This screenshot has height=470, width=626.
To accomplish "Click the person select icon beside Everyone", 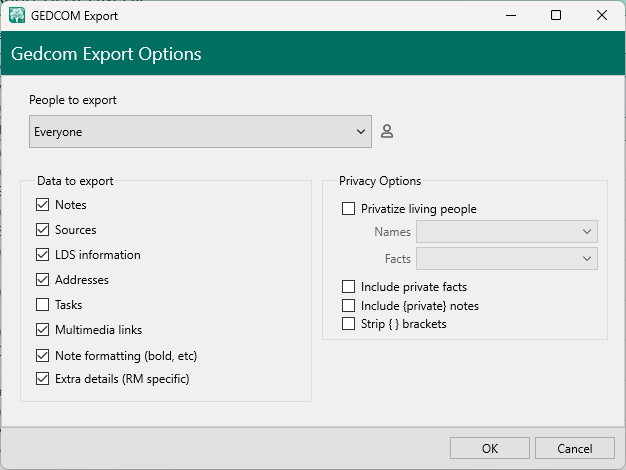I will point(387,131).
